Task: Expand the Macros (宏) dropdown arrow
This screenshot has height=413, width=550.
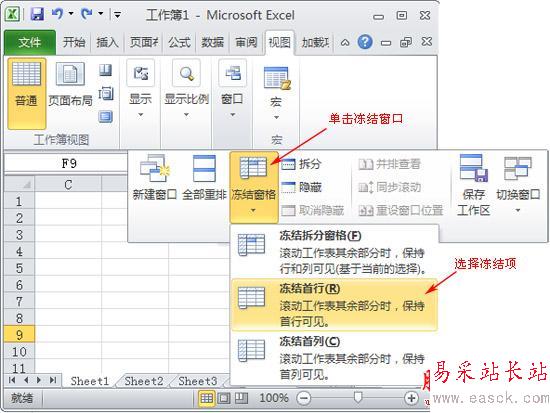Action: tap(276, 118)
